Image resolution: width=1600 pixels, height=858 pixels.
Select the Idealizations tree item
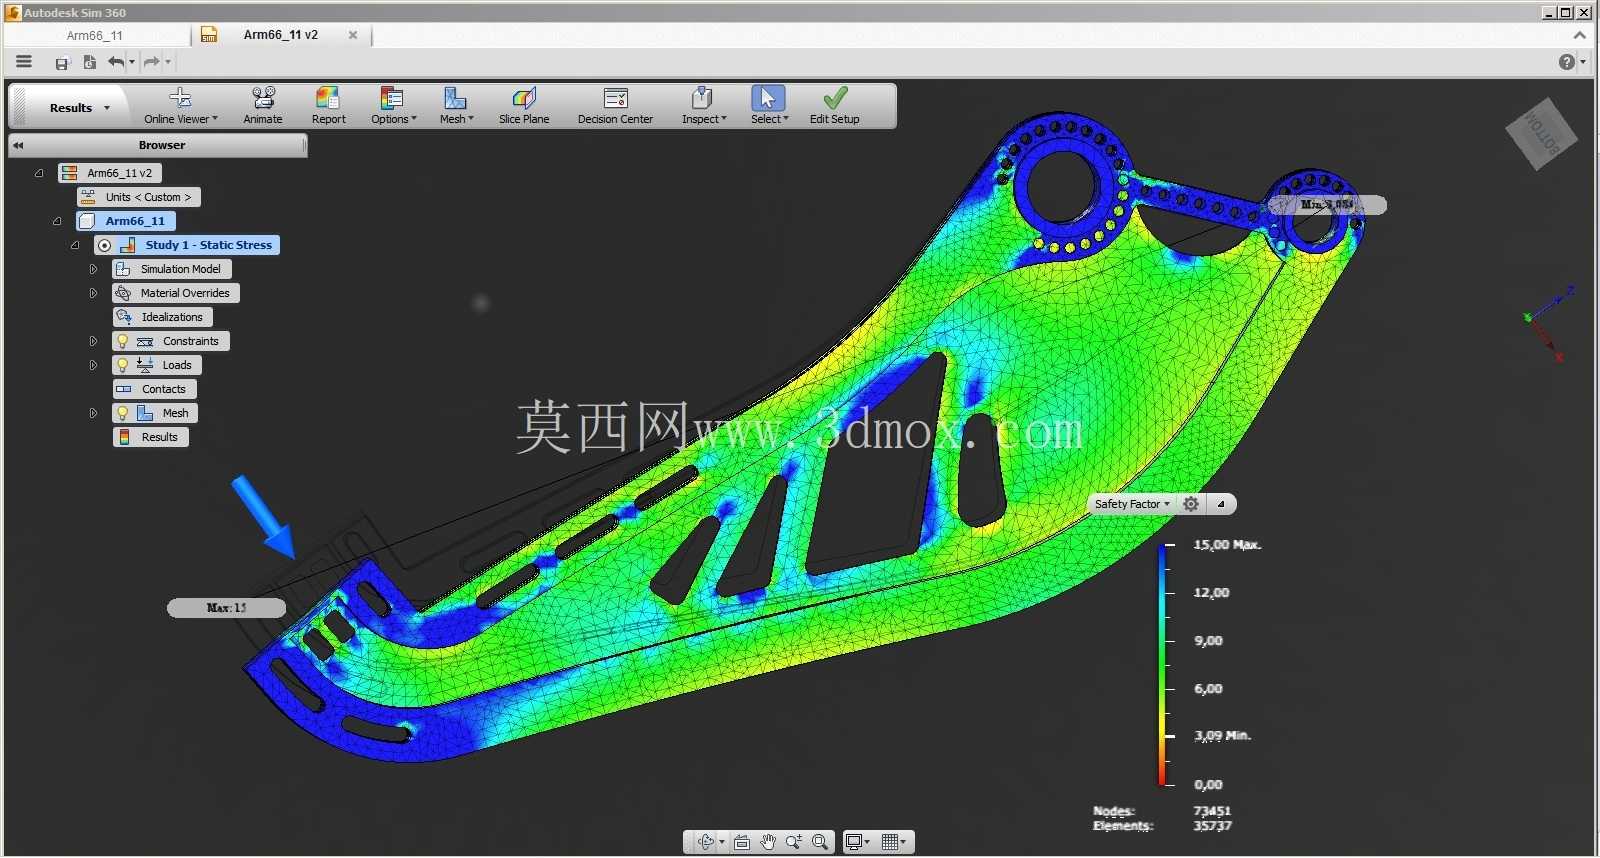[162, 317]
